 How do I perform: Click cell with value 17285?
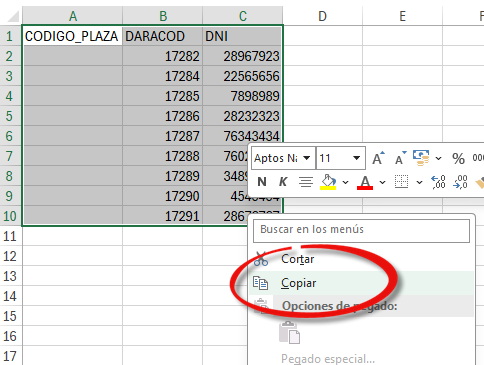click(163, 96)
